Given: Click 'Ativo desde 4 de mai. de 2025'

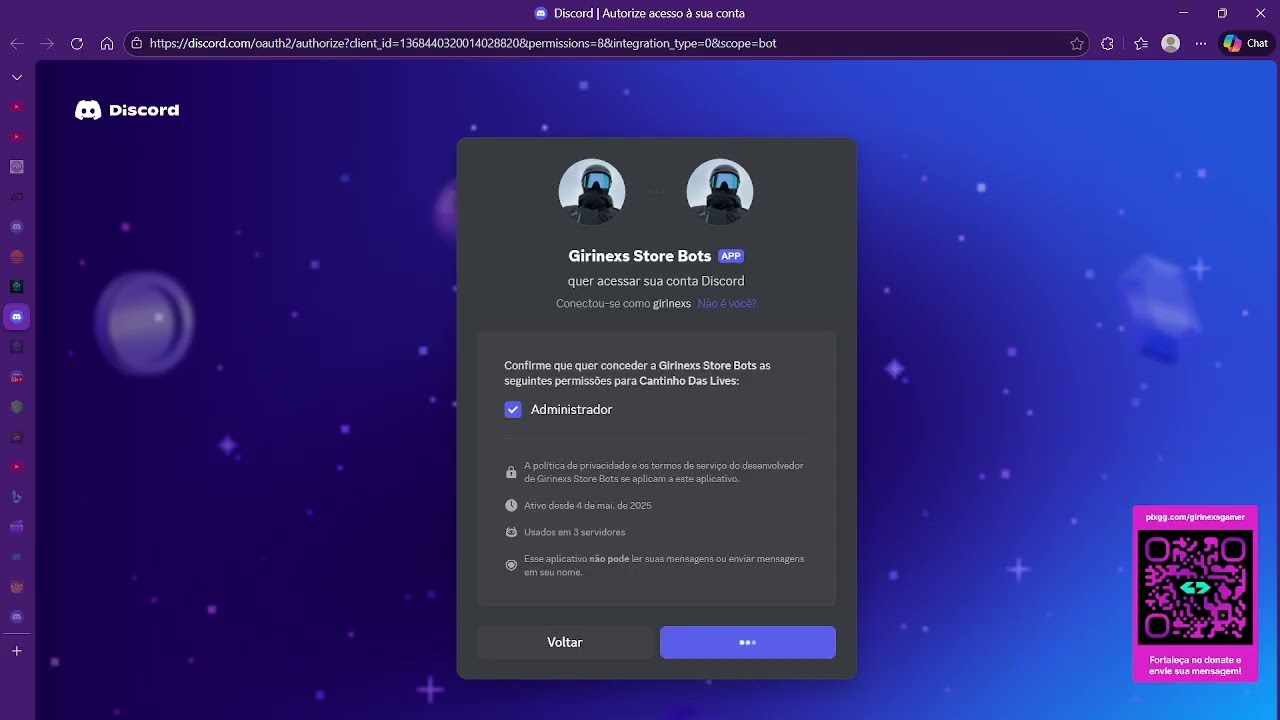Looking at the screenshot, I should click(588, 506).
